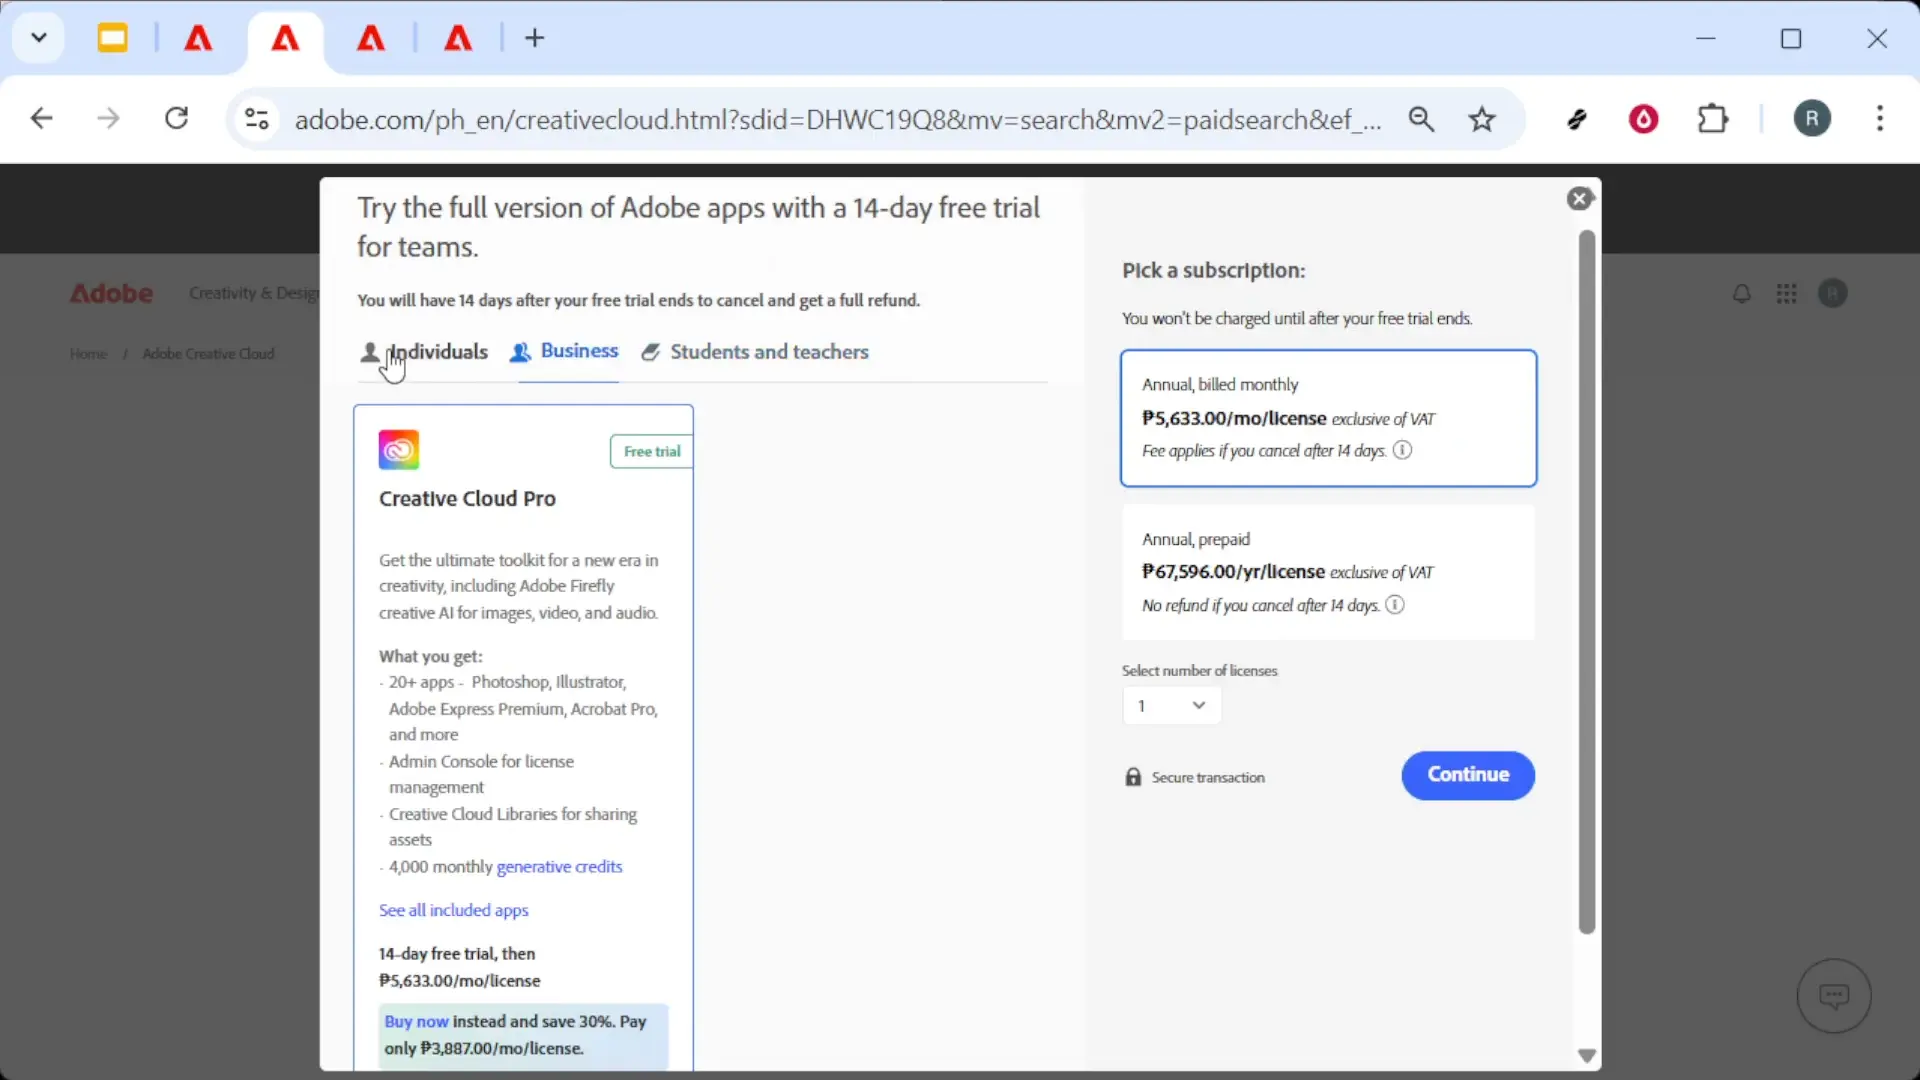Viewport: 1920px width, 1080px height.
Task: Open the zoom magnifier icon in address bar
Action: [1421, 119]
